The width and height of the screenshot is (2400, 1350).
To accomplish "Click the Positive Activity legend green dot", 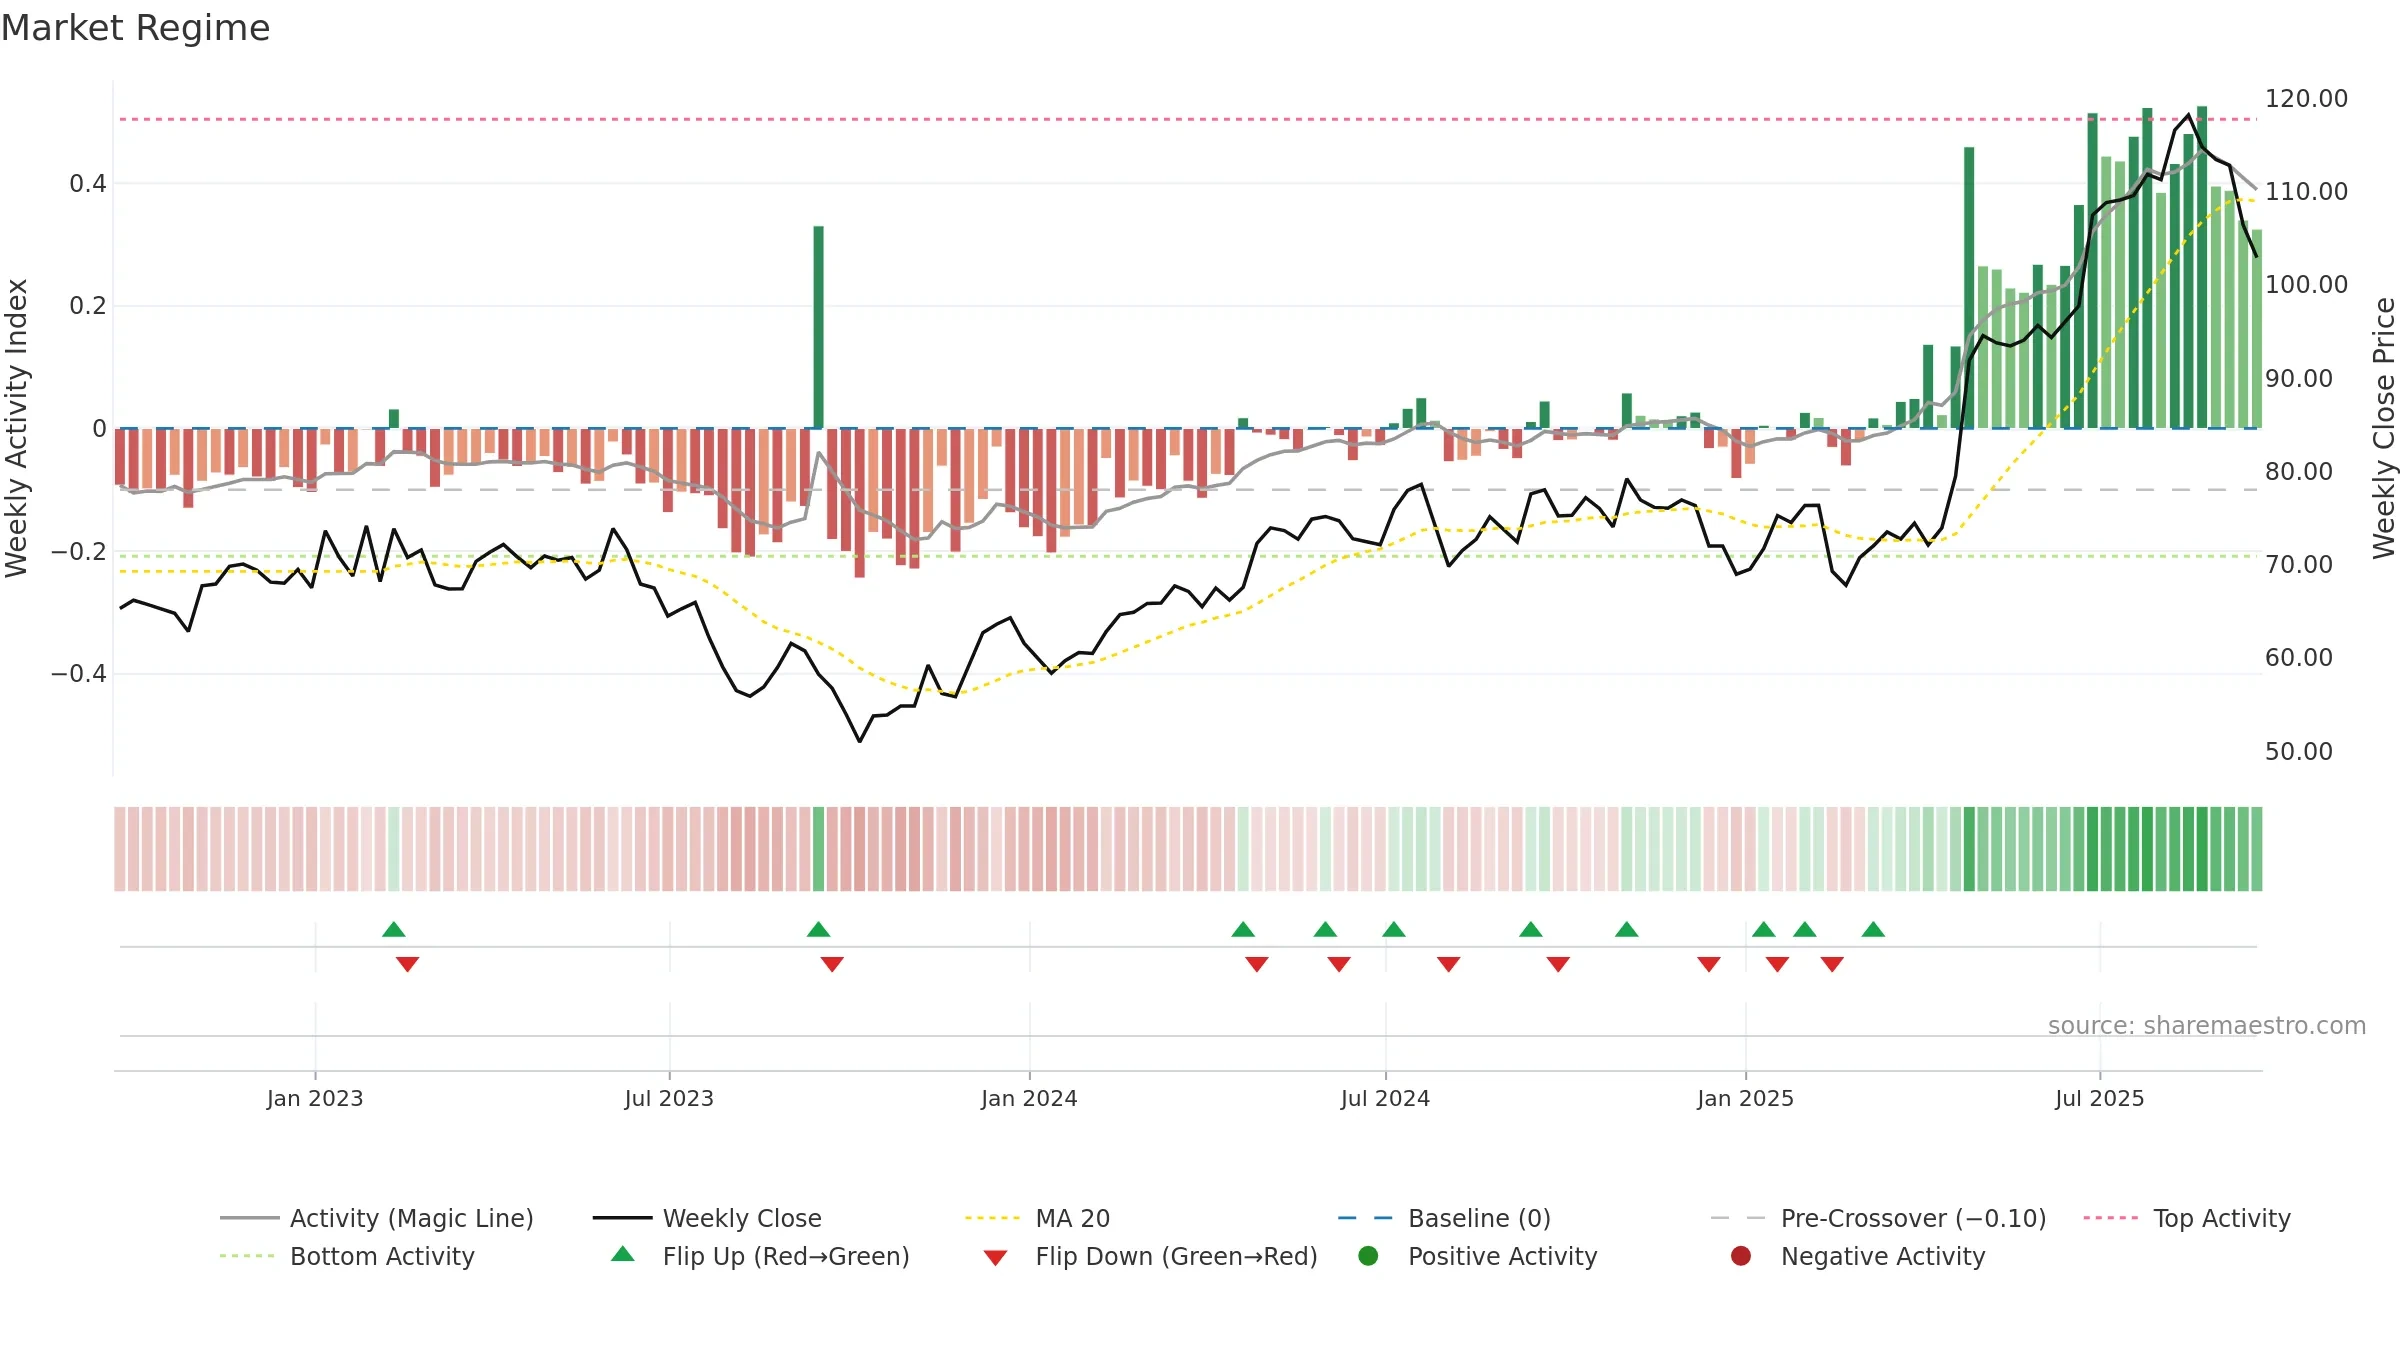I will click(1368, 1255).
